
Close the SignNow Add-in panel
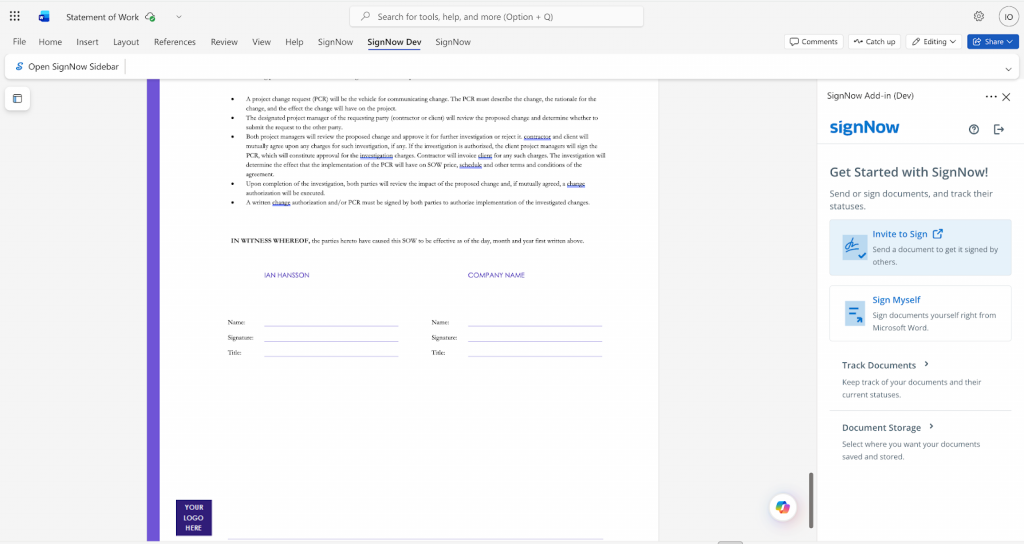point(1006,97)
